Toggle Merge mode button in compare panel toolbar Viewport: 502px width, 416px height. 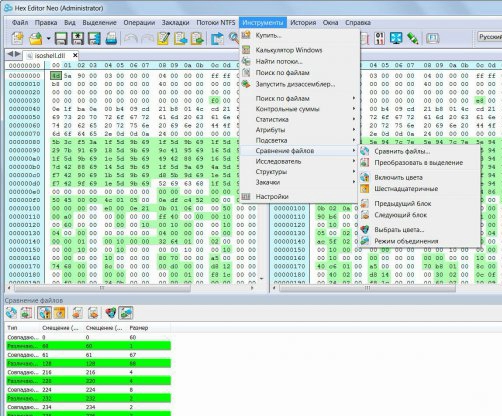(x=126, y=313)
